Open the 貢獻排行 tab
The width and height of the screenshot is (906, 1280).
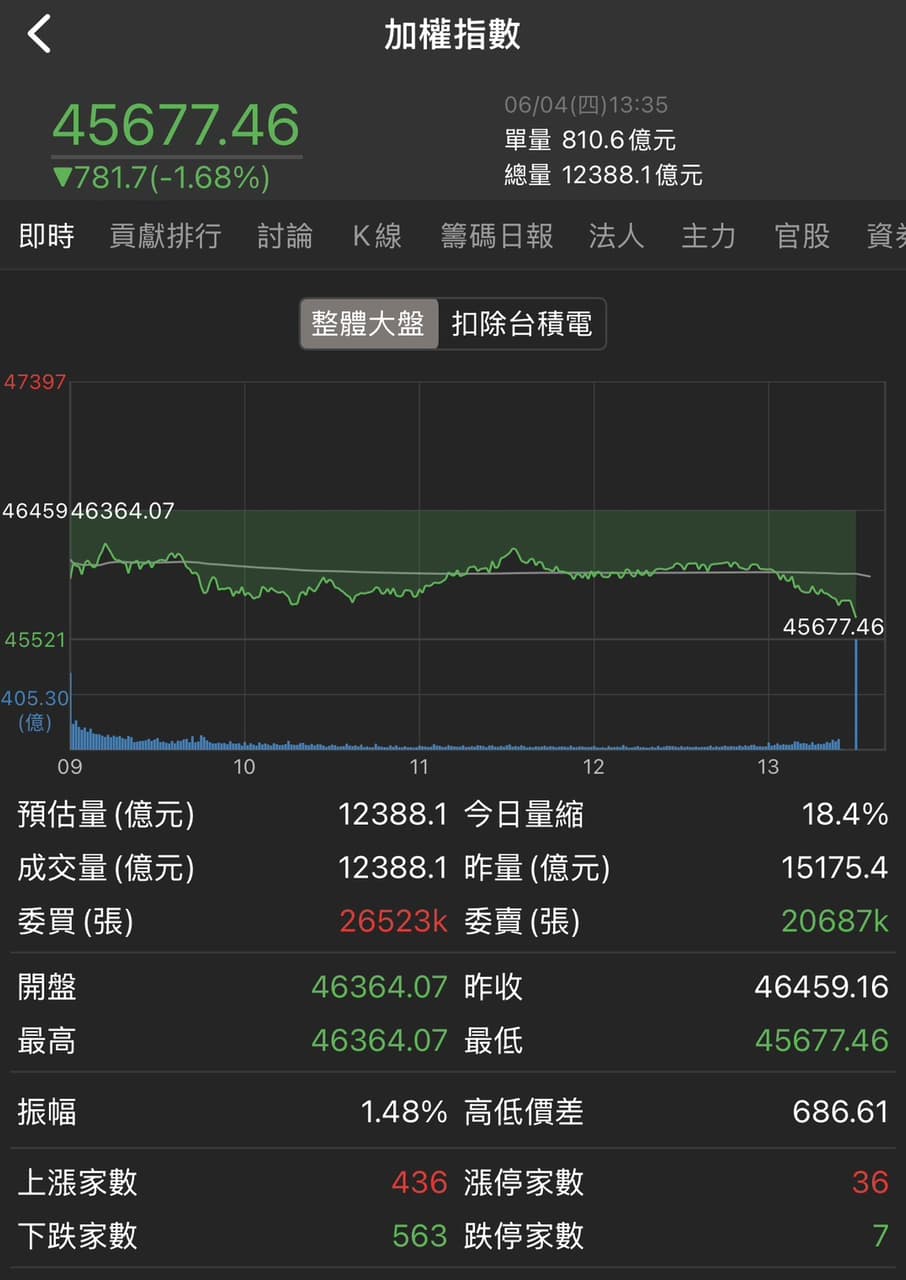[165, 236]
